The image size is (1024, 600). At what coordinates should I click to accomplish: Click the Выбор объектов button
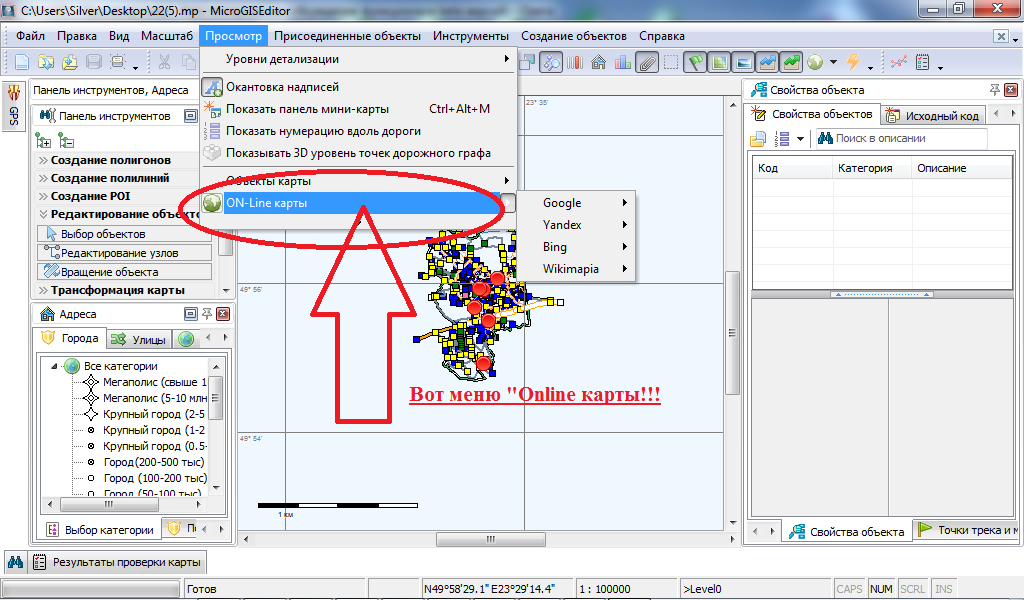[x=124, y=234]
